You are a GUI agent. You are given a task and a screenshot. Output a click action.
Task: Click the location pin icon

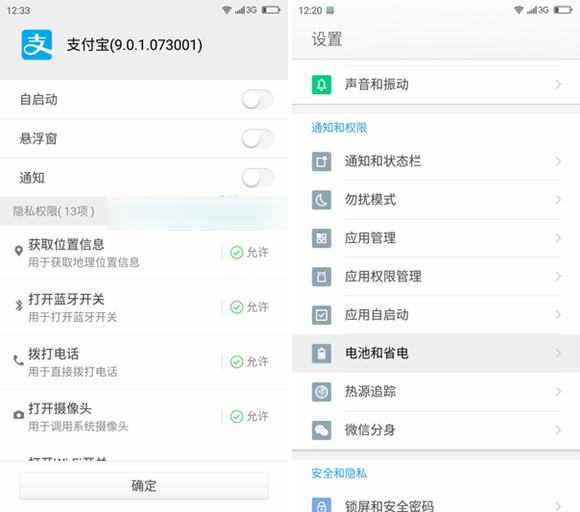18,251
